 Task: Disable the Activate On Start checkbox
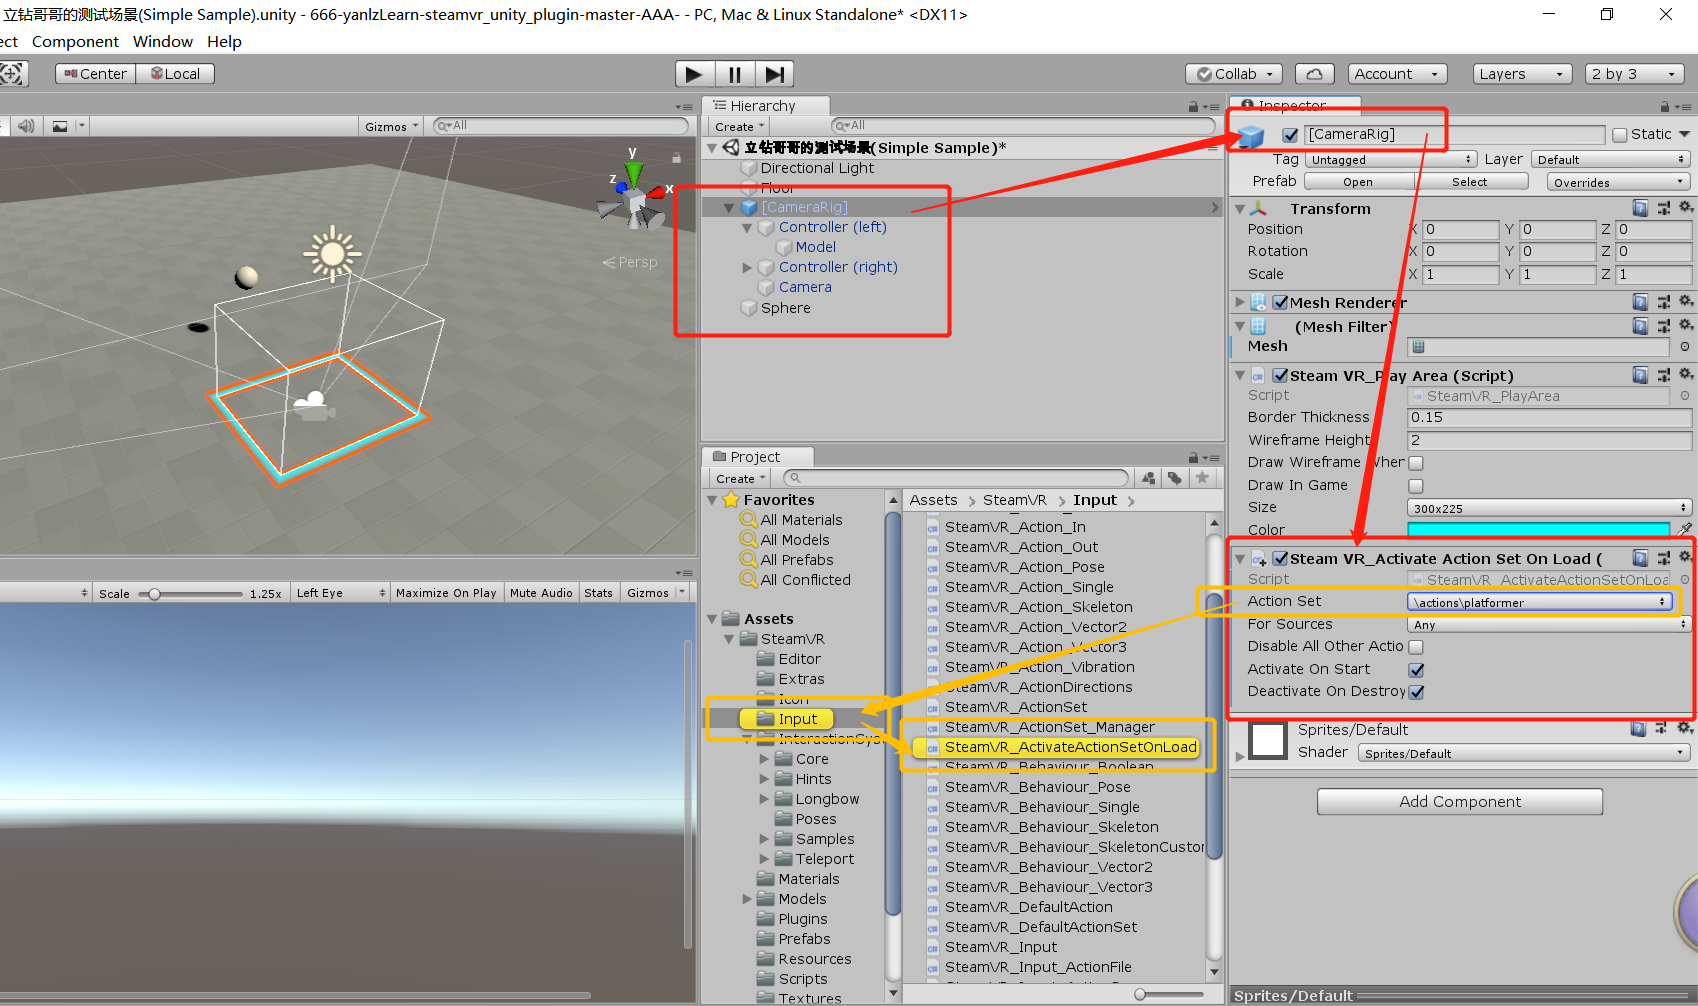[1416, 669]
